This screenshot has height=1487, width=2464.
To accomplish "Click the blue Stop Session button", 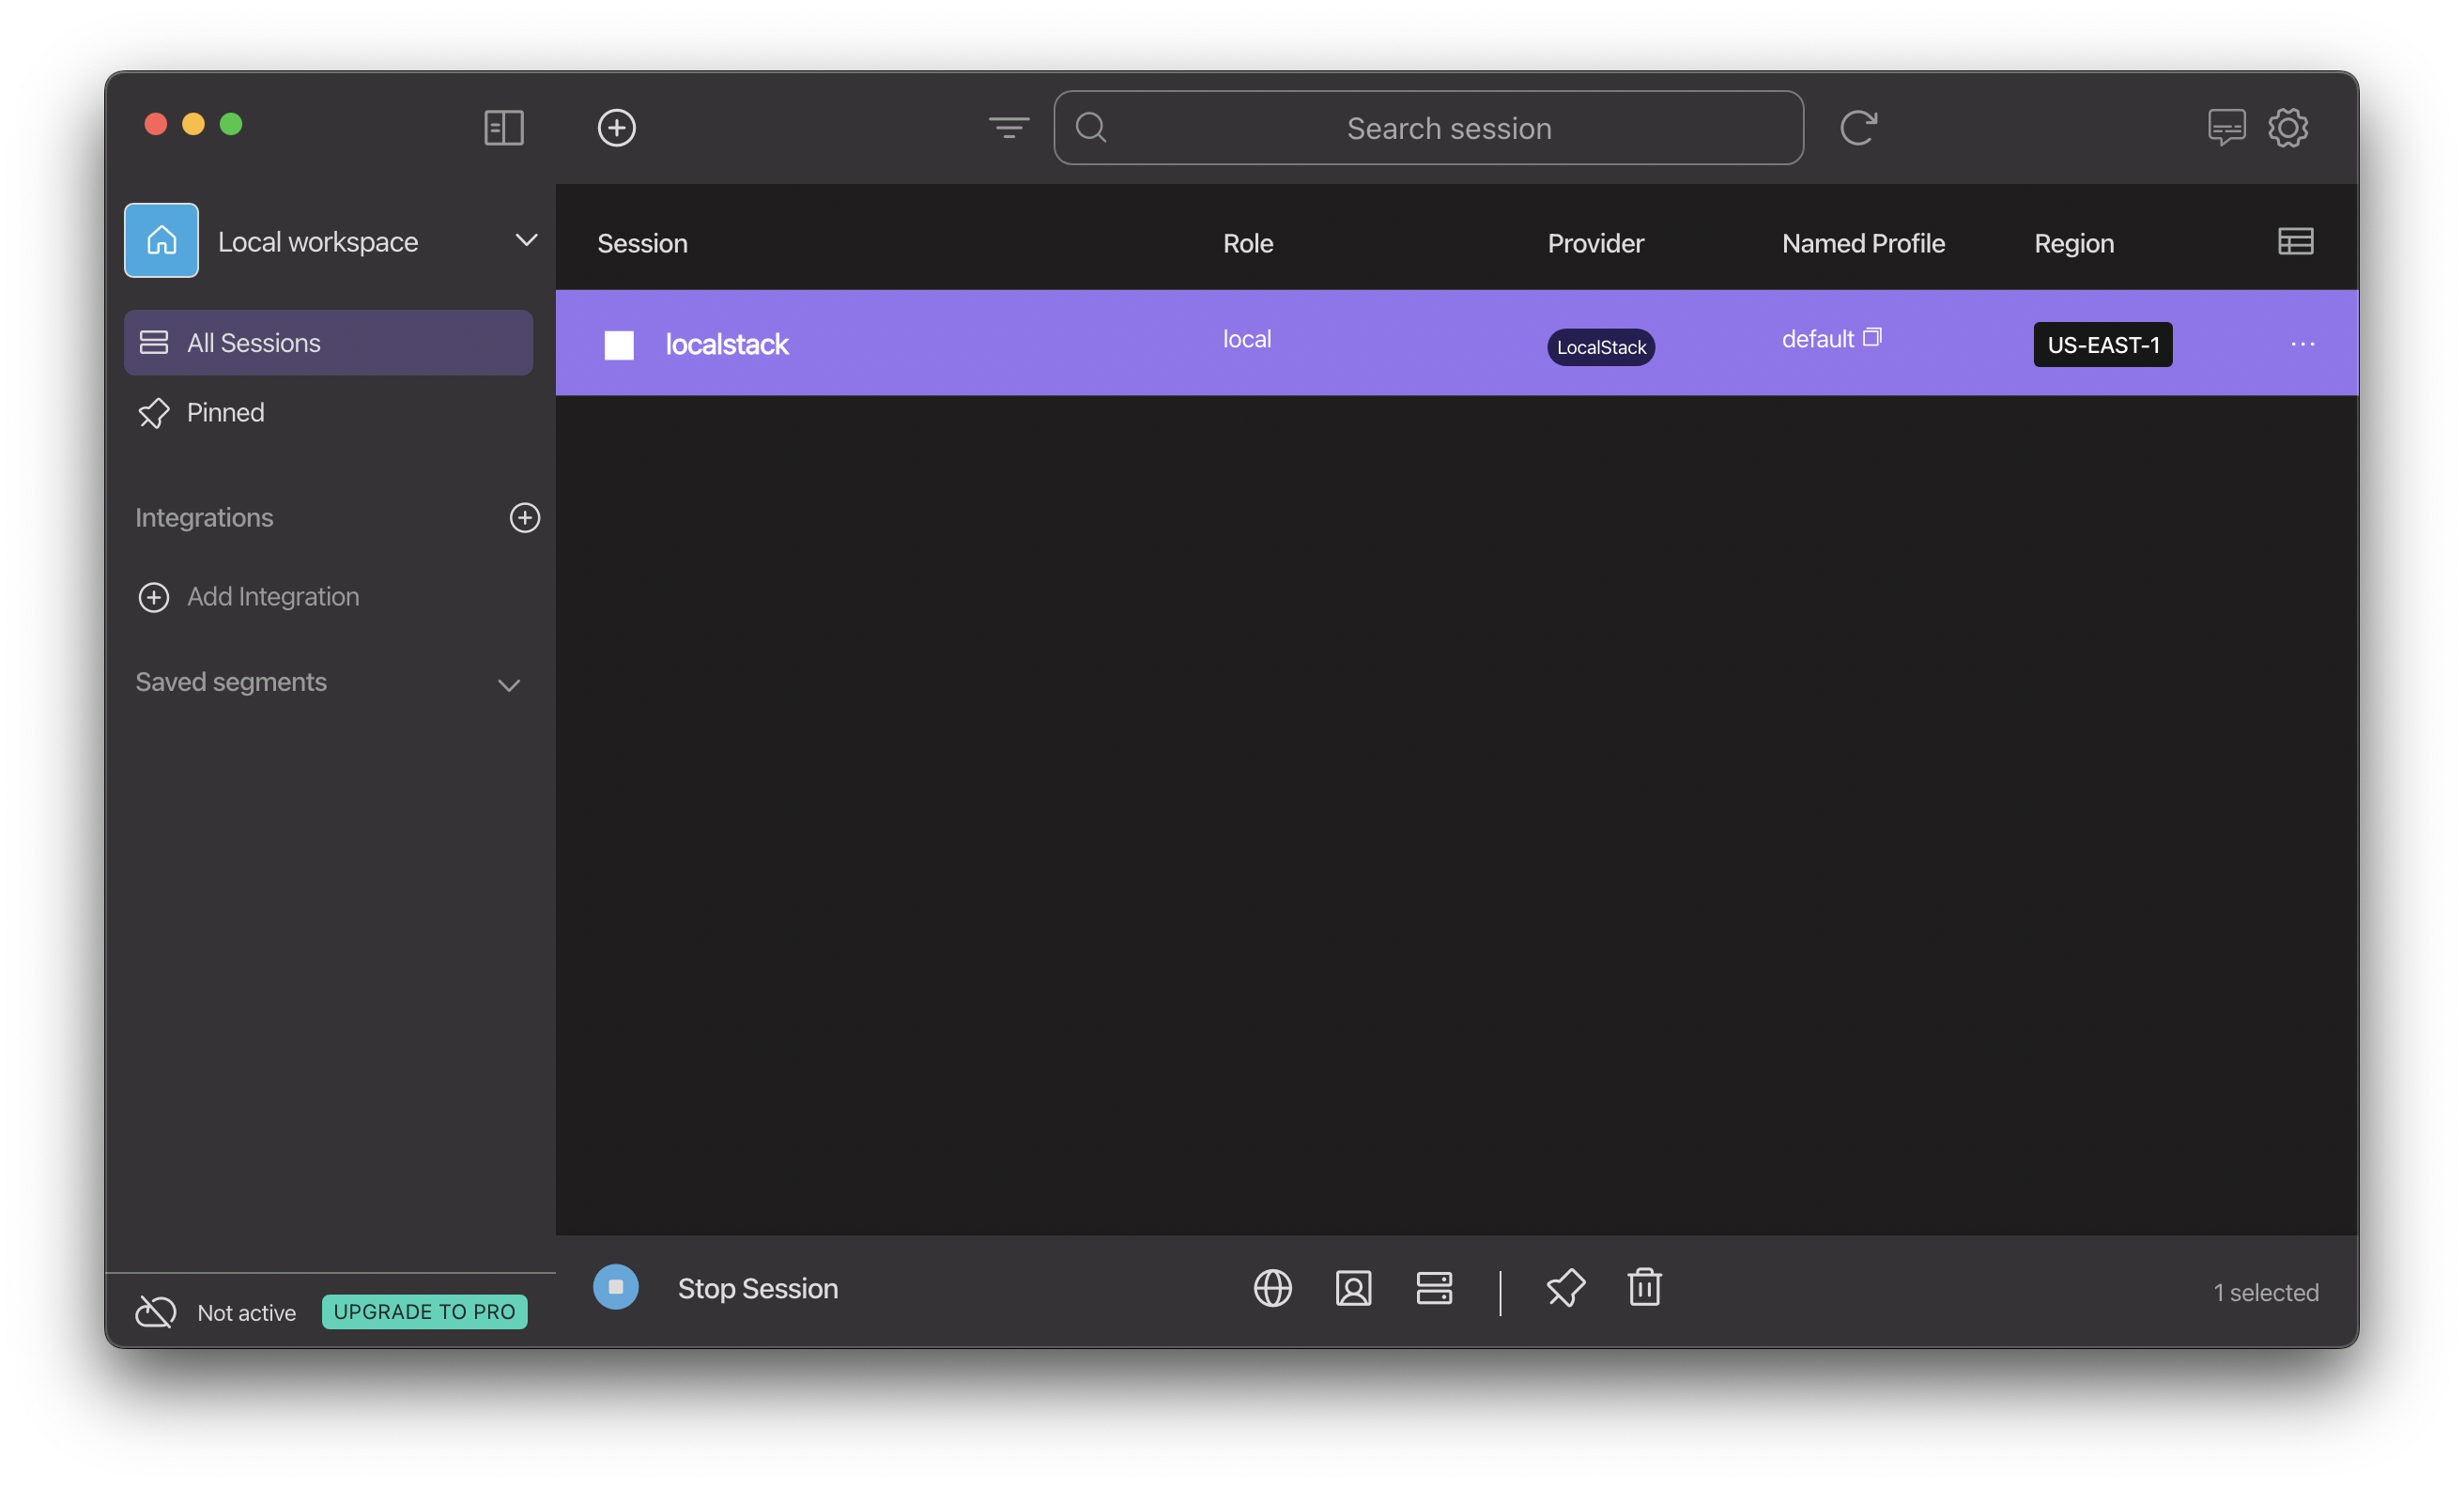I will pos(616,1287).
